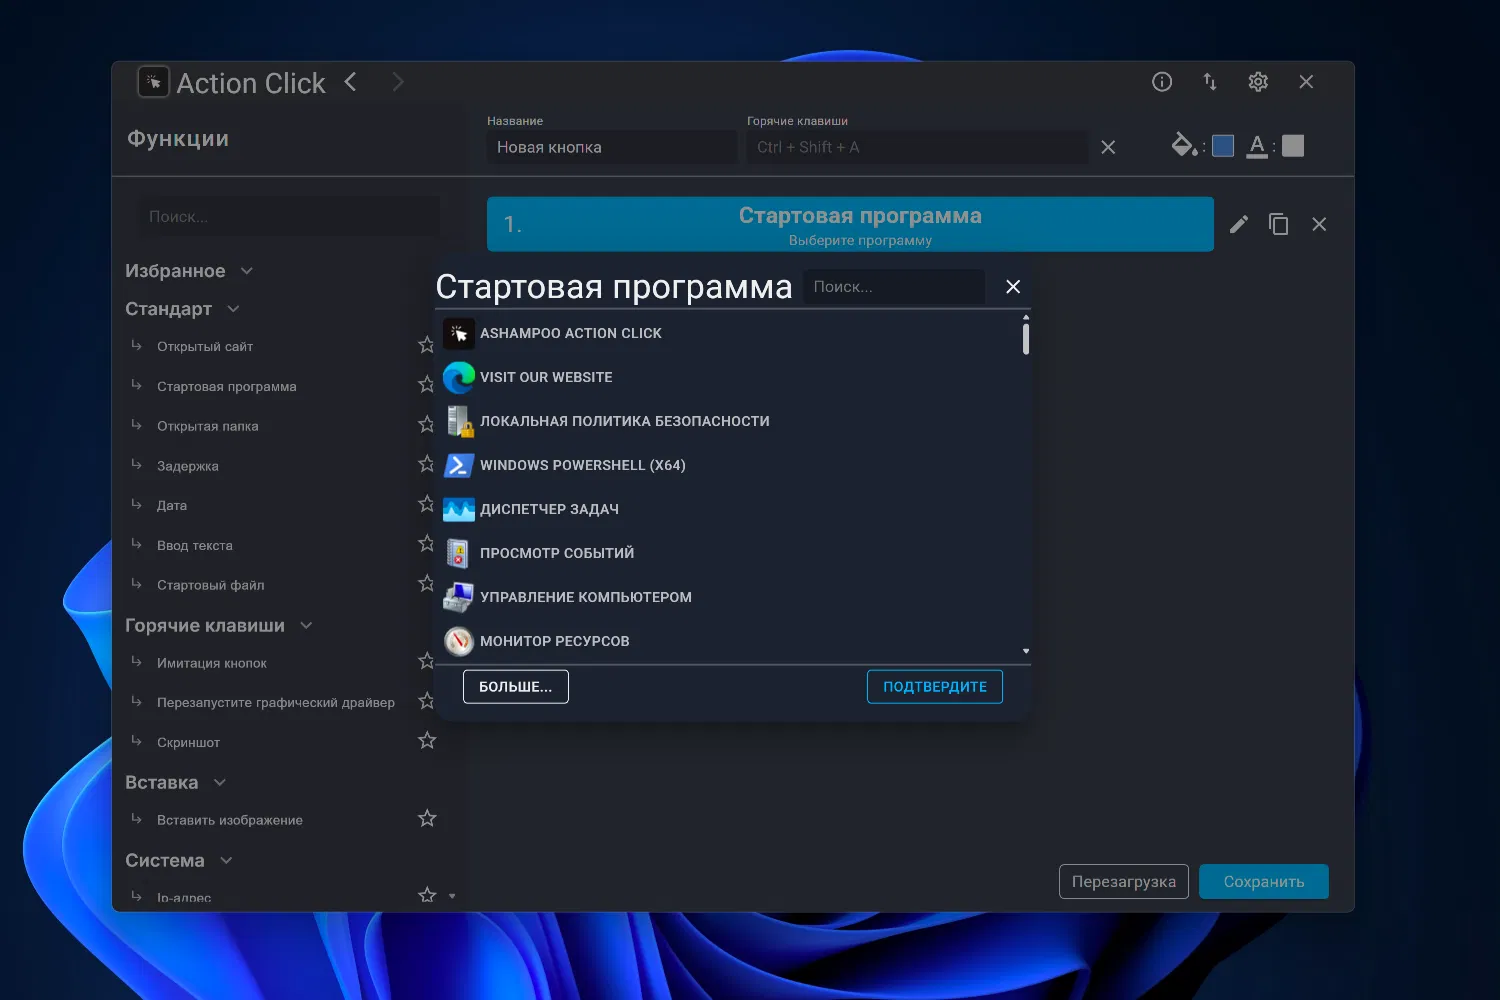The width and height of the screenshot is (1500, 1000).
Task: Favorite Стартовая программа function with its star
Action: pyautogui.click(x=427, y=384)
